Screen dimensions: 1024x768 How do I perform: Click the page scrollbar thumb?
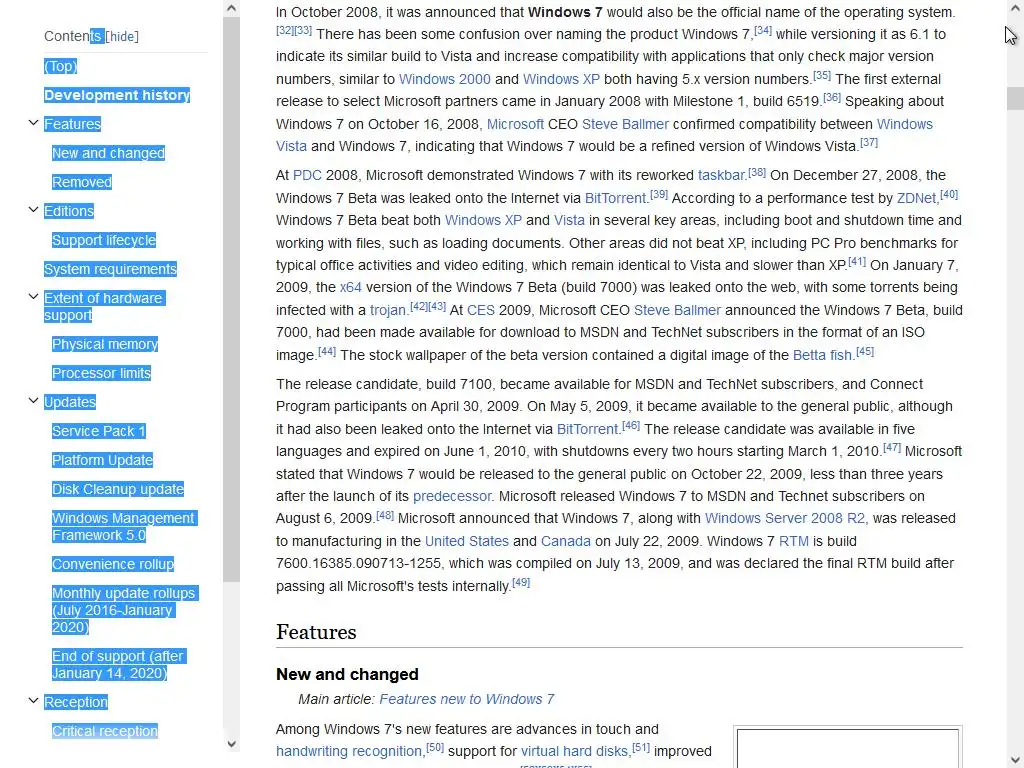[x=1016, y=98]
